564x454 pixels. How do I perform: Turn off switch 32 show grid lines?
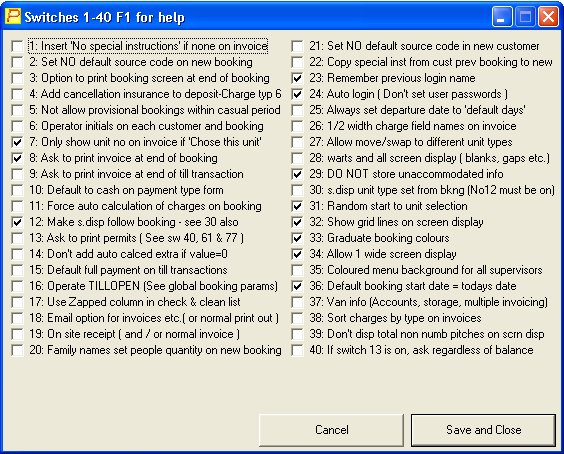pyautogui.click(x=297, y=222)
